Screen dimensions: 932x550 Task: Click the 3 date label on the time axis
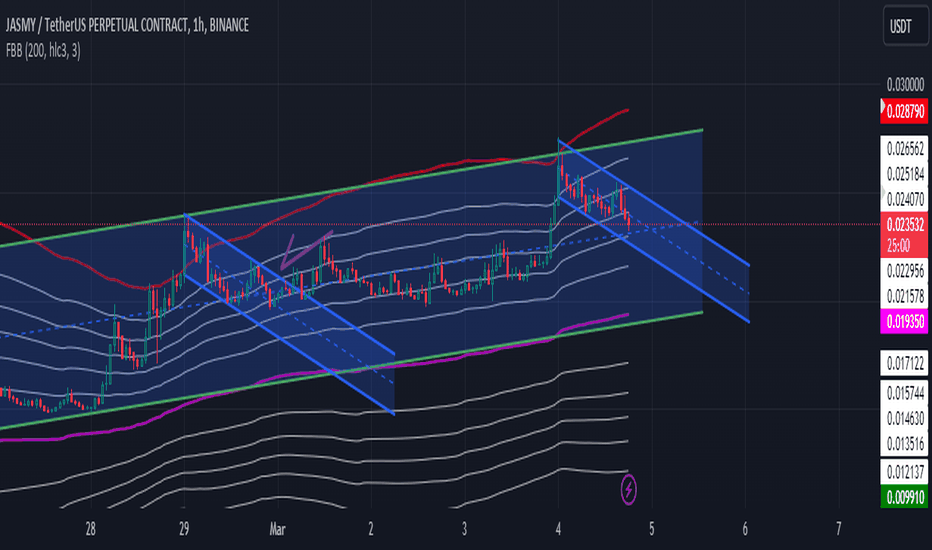(464, 529)
